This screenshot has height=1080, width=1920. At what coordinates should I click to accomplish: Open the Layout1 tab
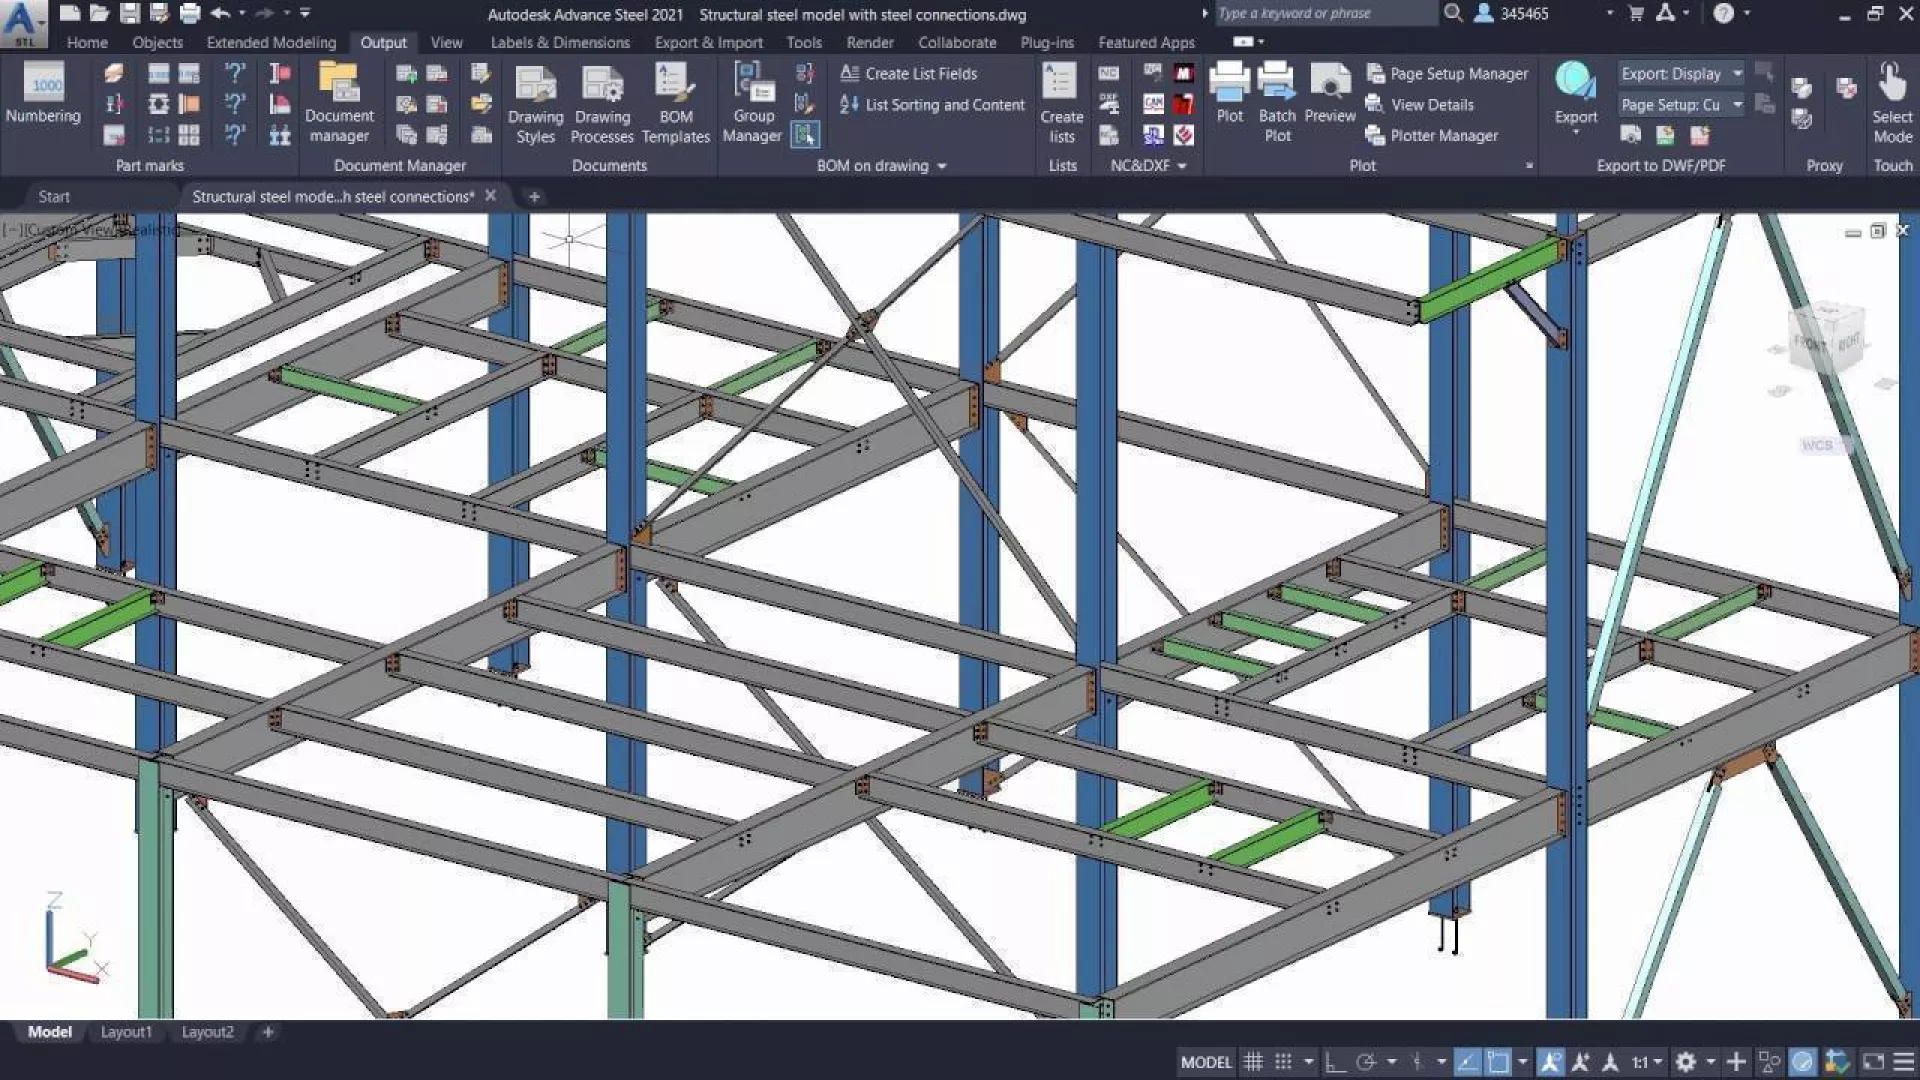tap(126, 1032)
